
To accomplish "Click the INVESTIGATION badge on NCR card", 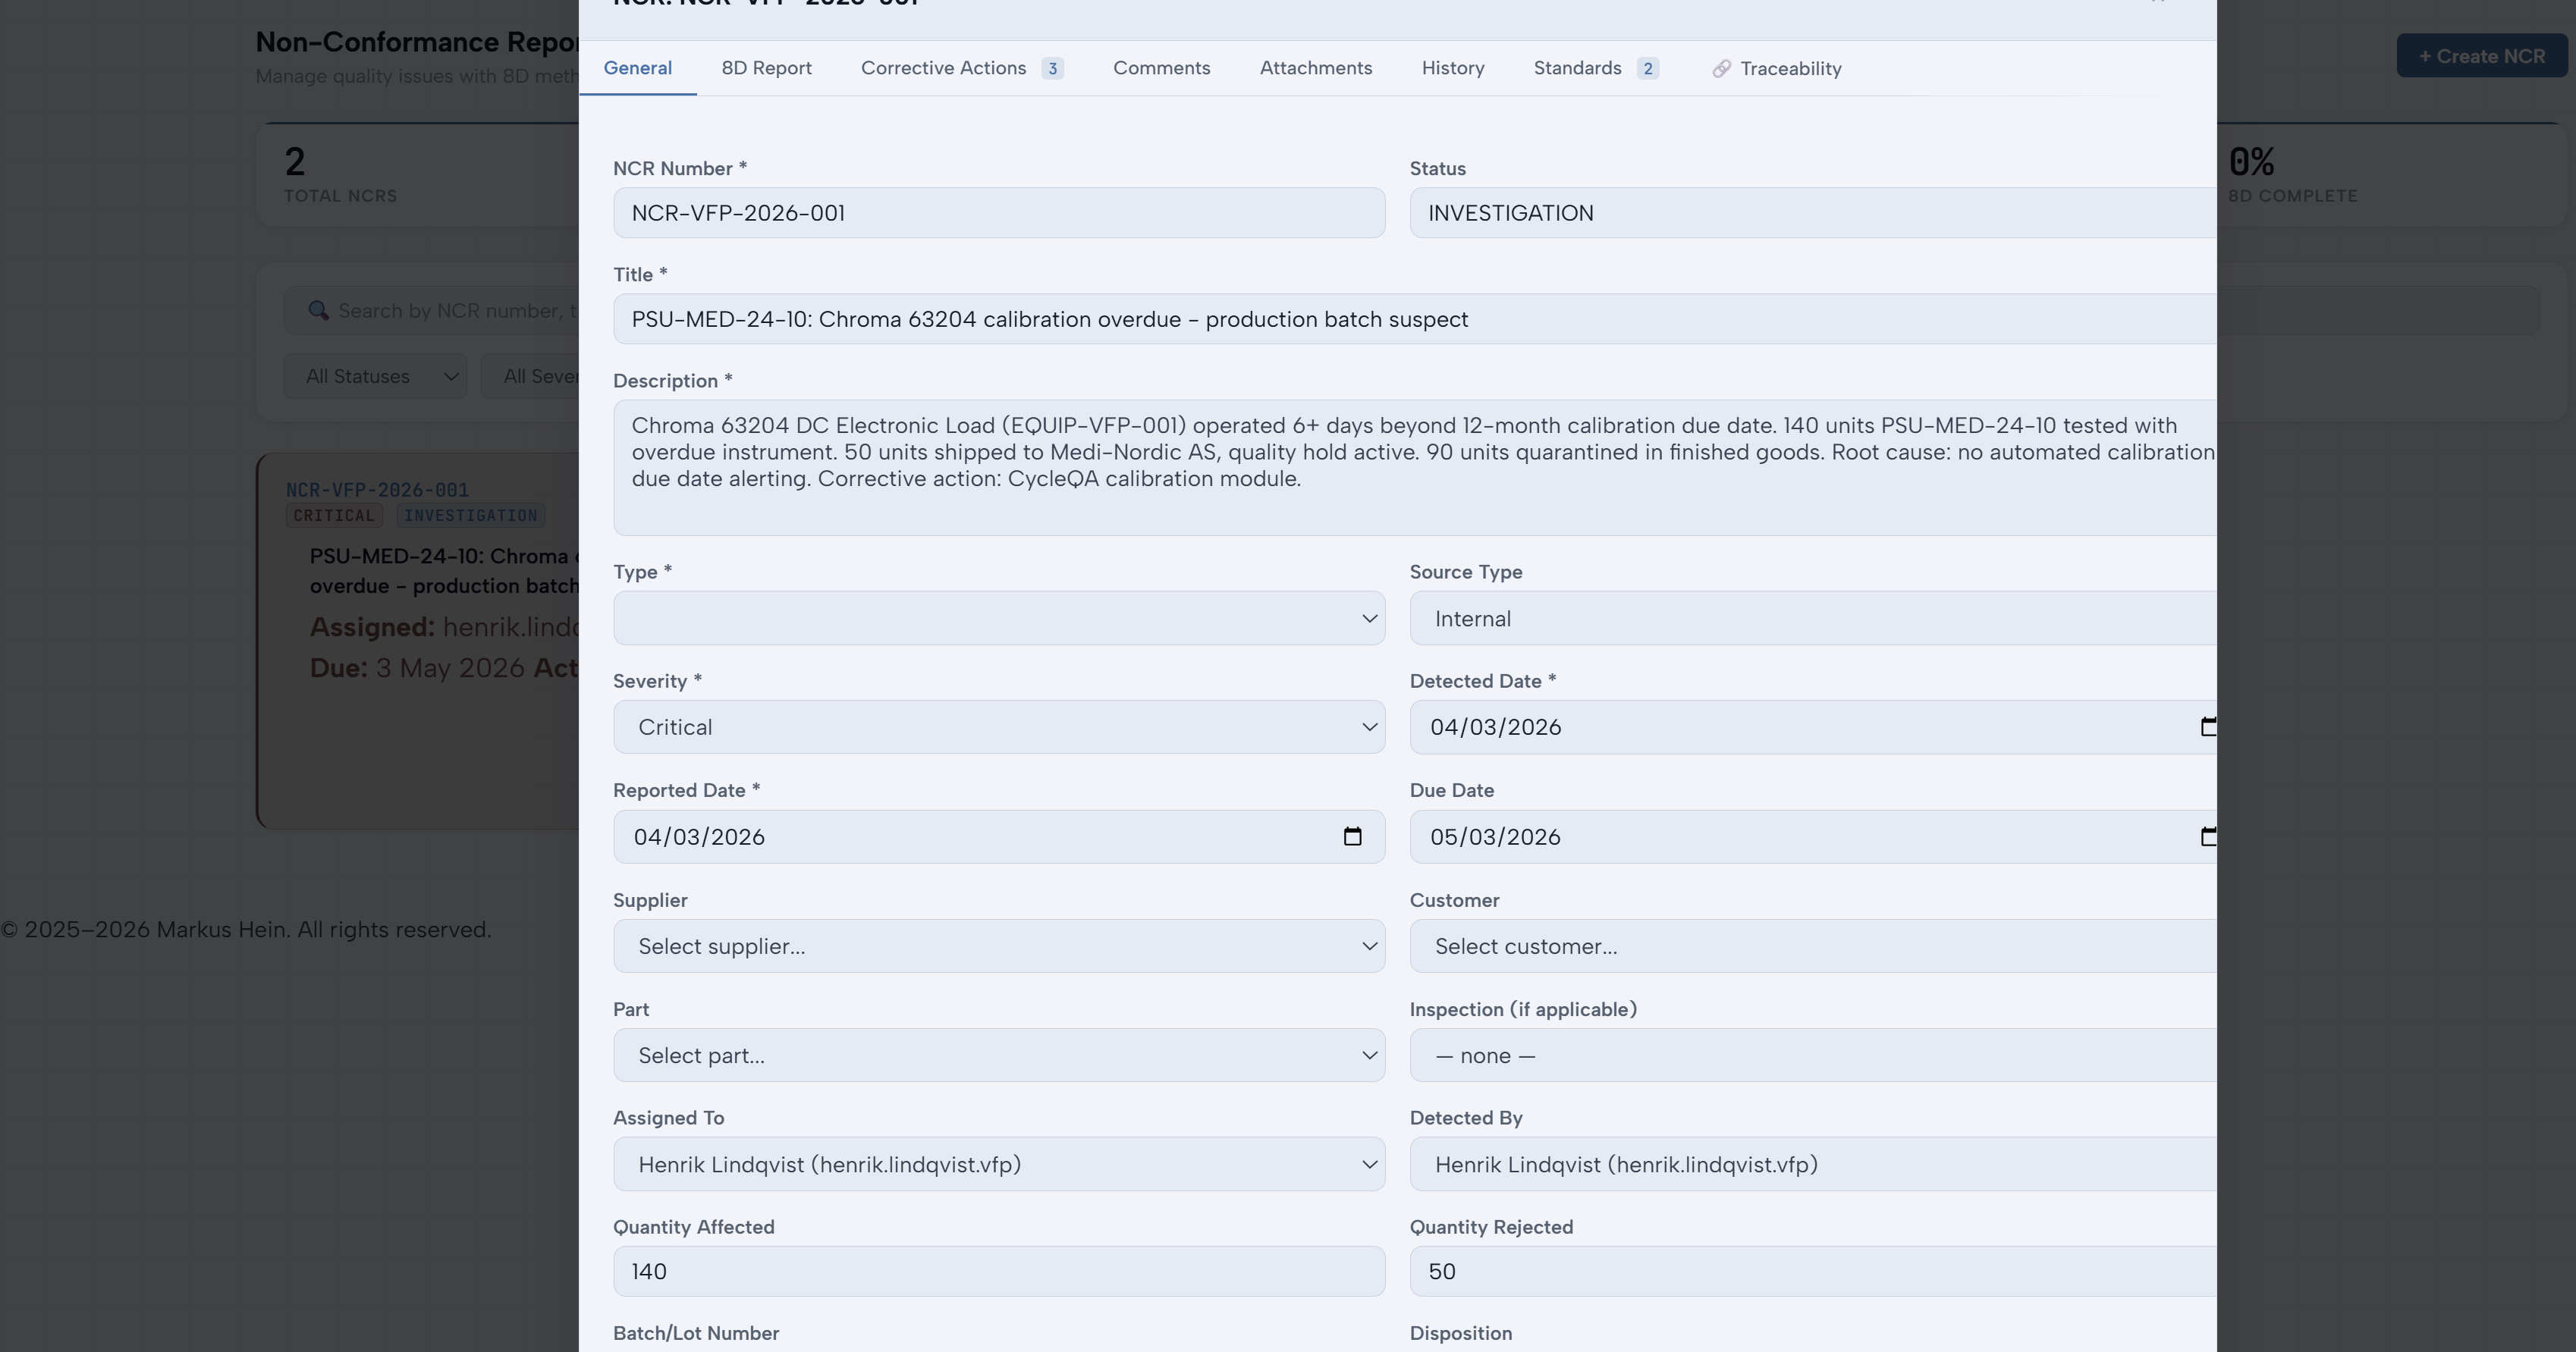I will (x=470, y=516).
